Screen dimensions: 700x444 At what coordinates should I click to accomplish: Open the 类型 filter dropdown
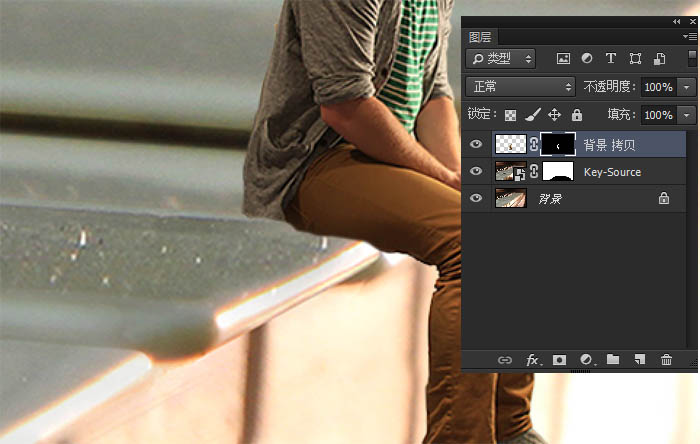click(x=501, y=58)
